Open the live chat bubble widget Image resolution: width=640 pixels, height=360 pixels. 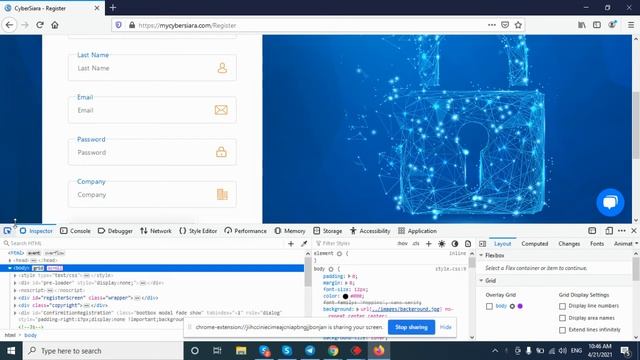(610, 202)
